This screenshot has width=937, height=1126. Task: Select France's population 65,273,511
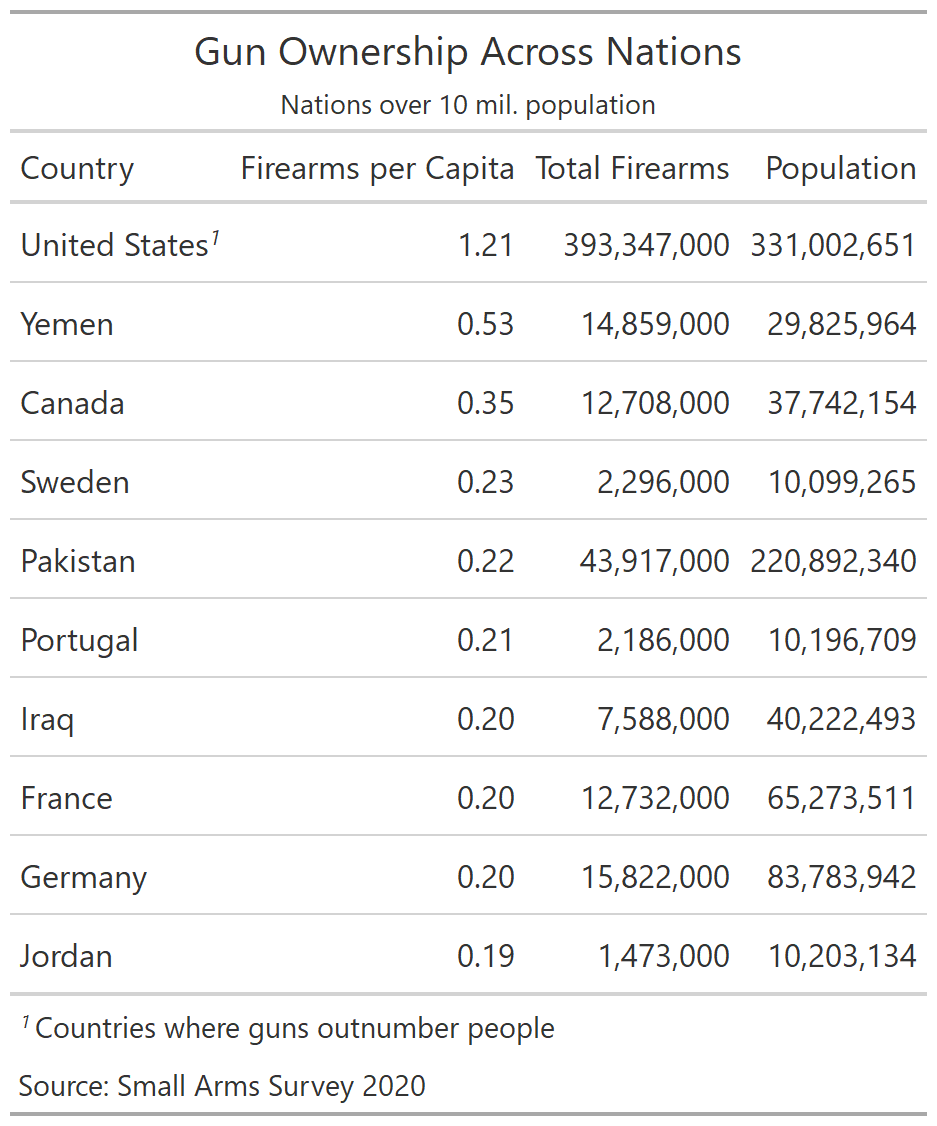click(842, 799)
